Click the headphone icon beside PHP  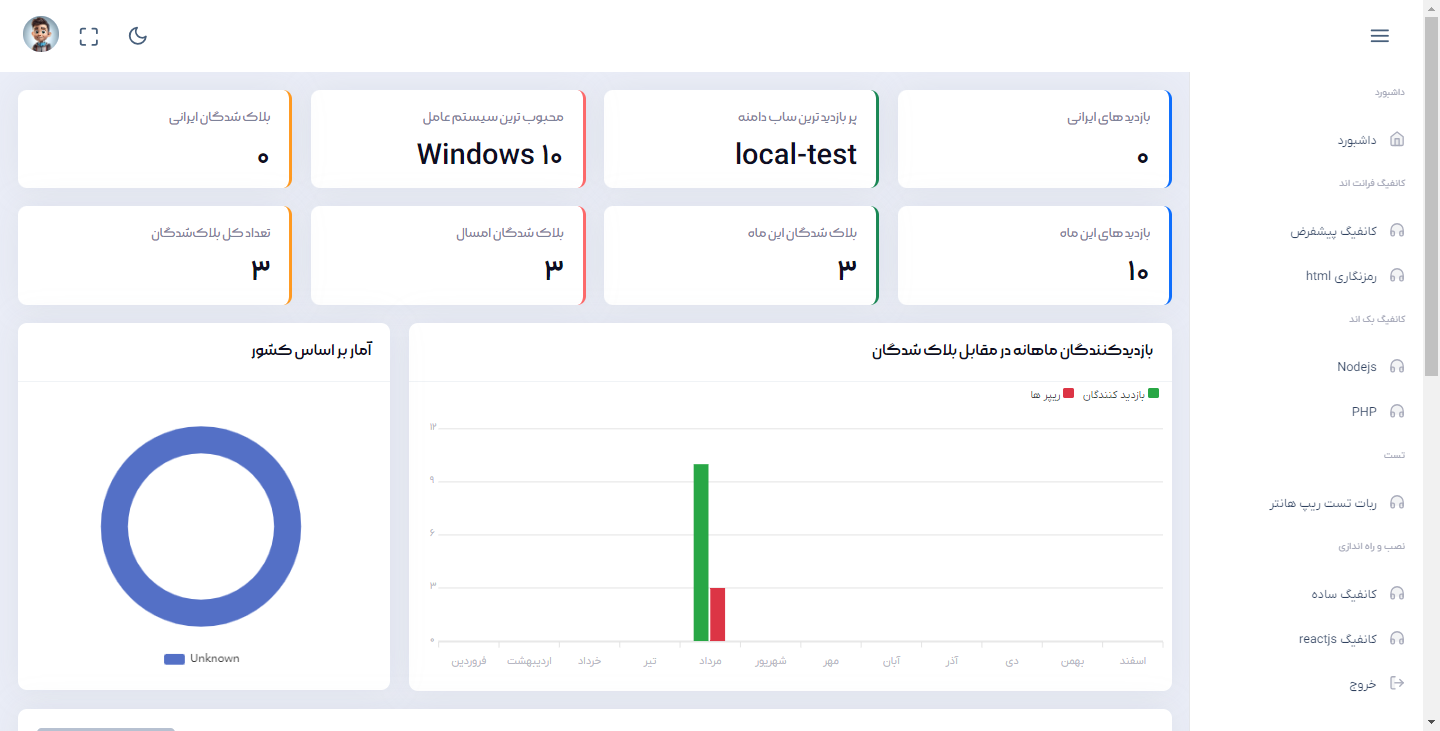pyautogui.click(x=1397, y=411)
